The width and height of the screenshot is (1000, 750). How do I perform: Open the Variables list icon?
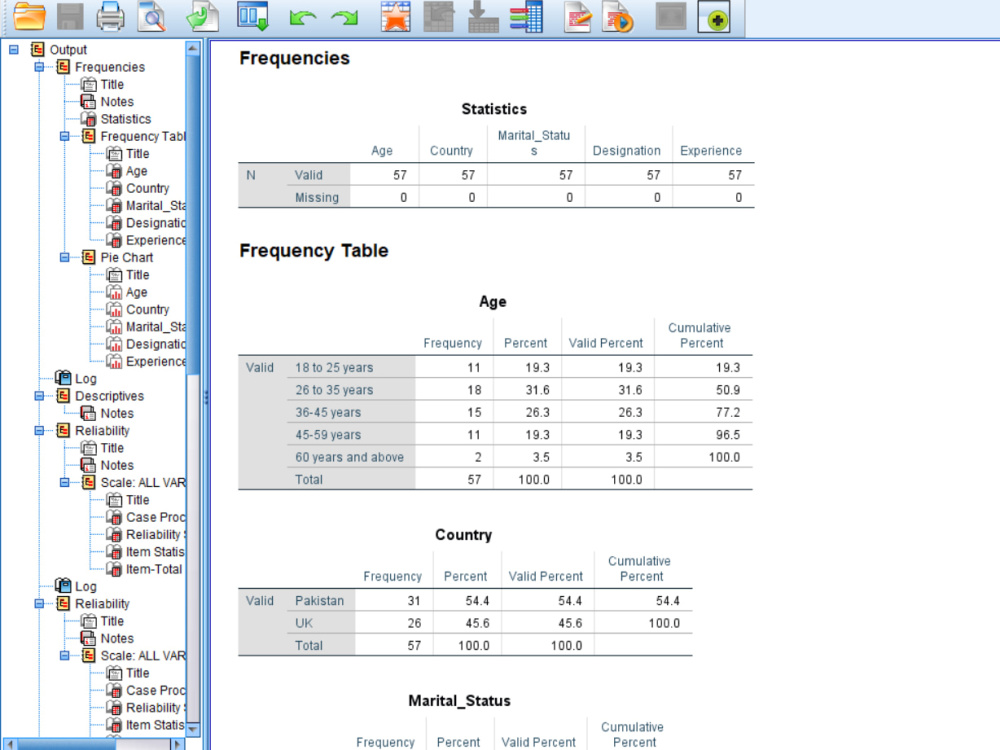(526, 17)
